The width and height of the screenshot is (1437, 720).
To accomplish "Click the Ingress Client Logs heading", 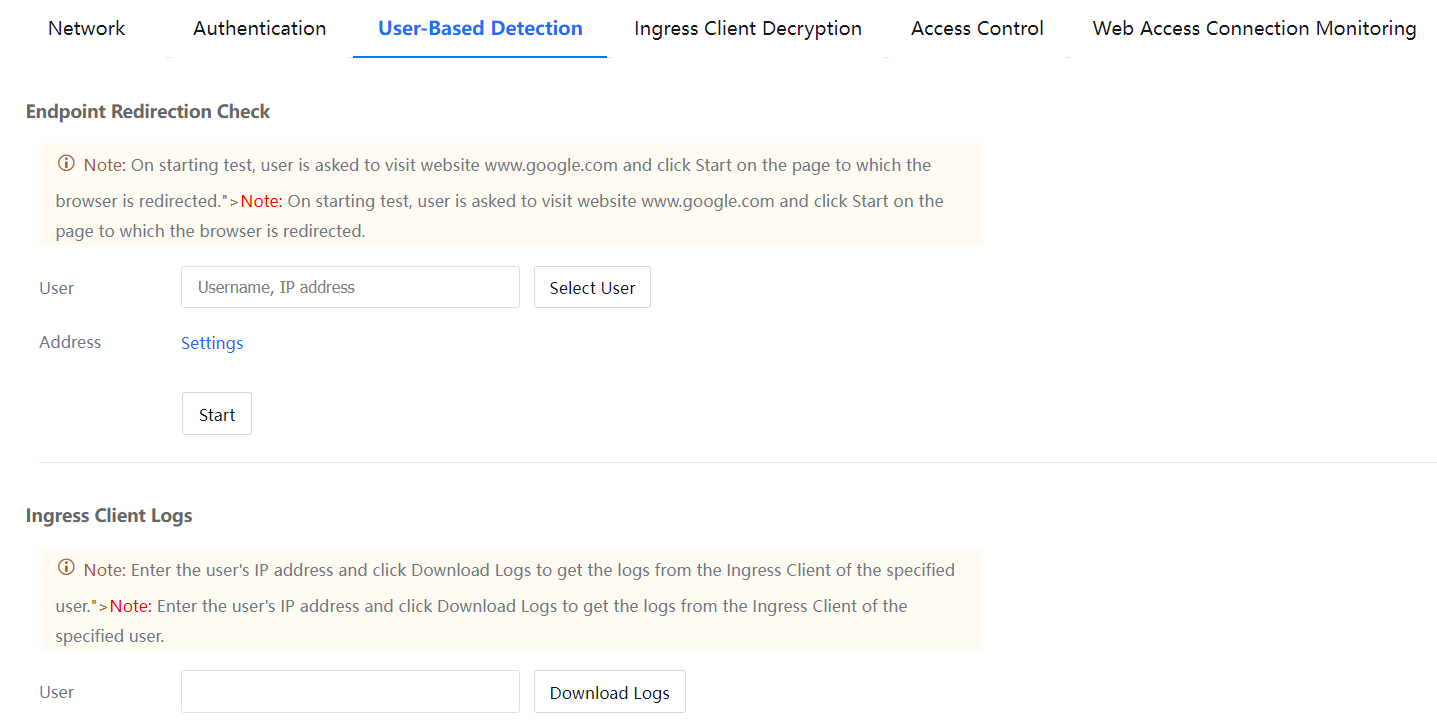I will [109, 516].
